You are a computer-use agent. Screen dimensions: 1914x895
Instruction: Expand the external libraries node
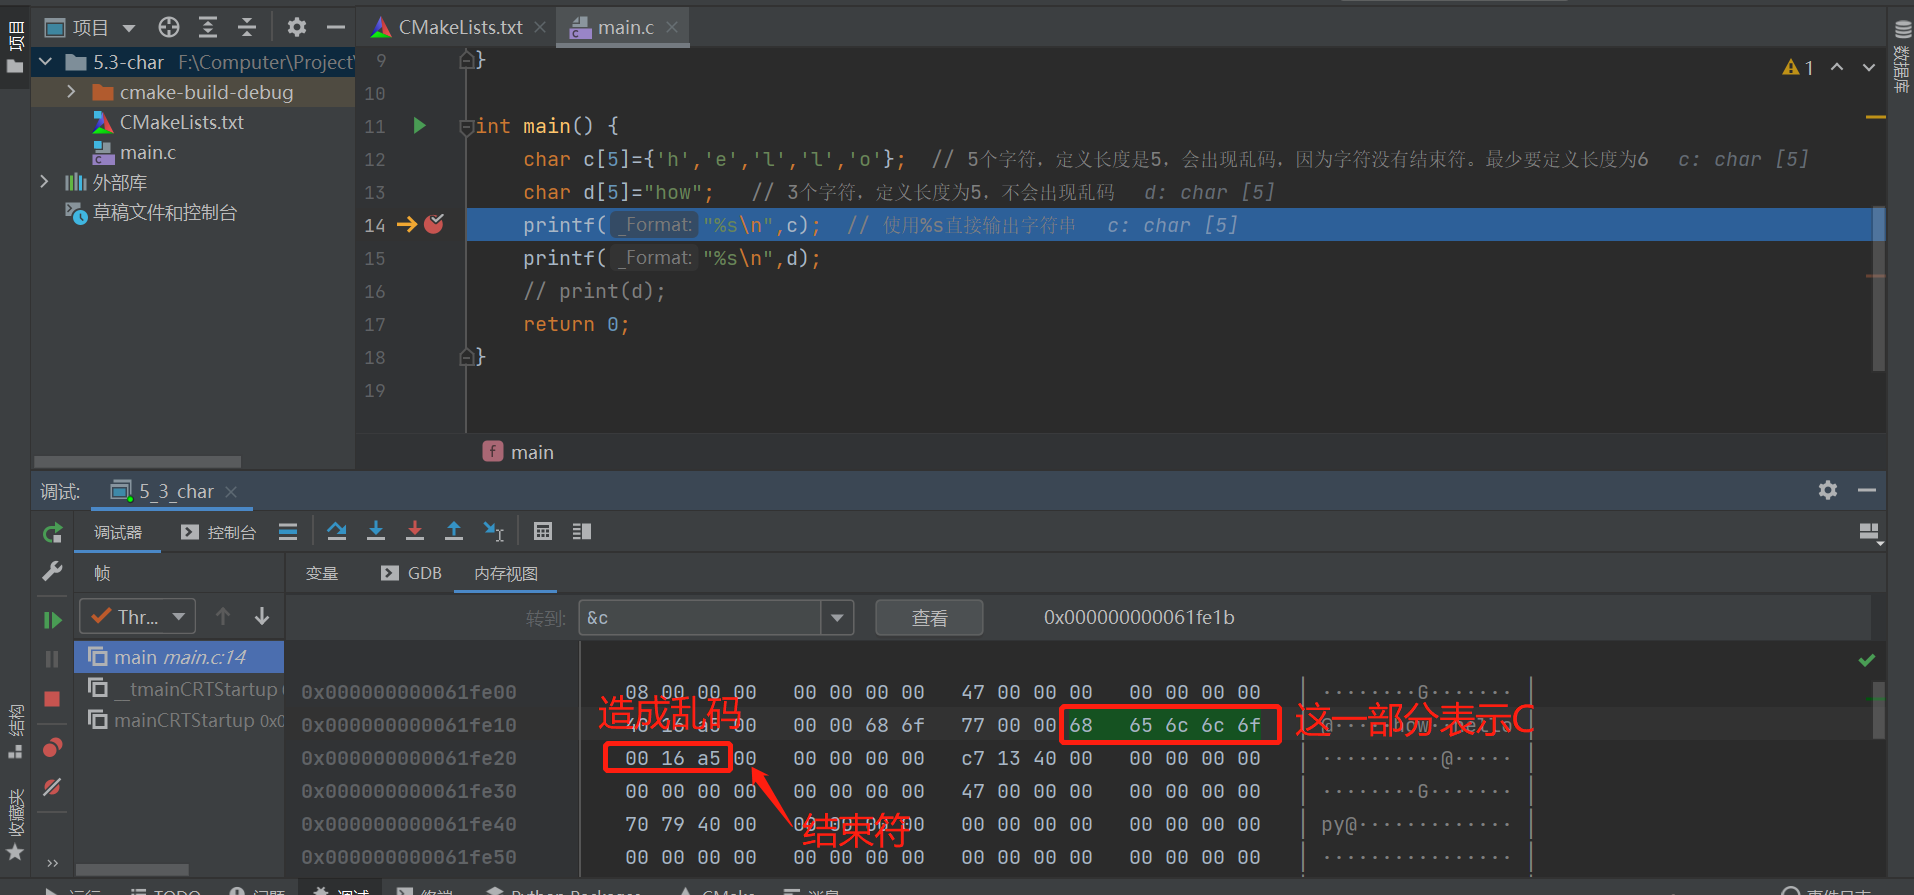click(x=44, y=182)
